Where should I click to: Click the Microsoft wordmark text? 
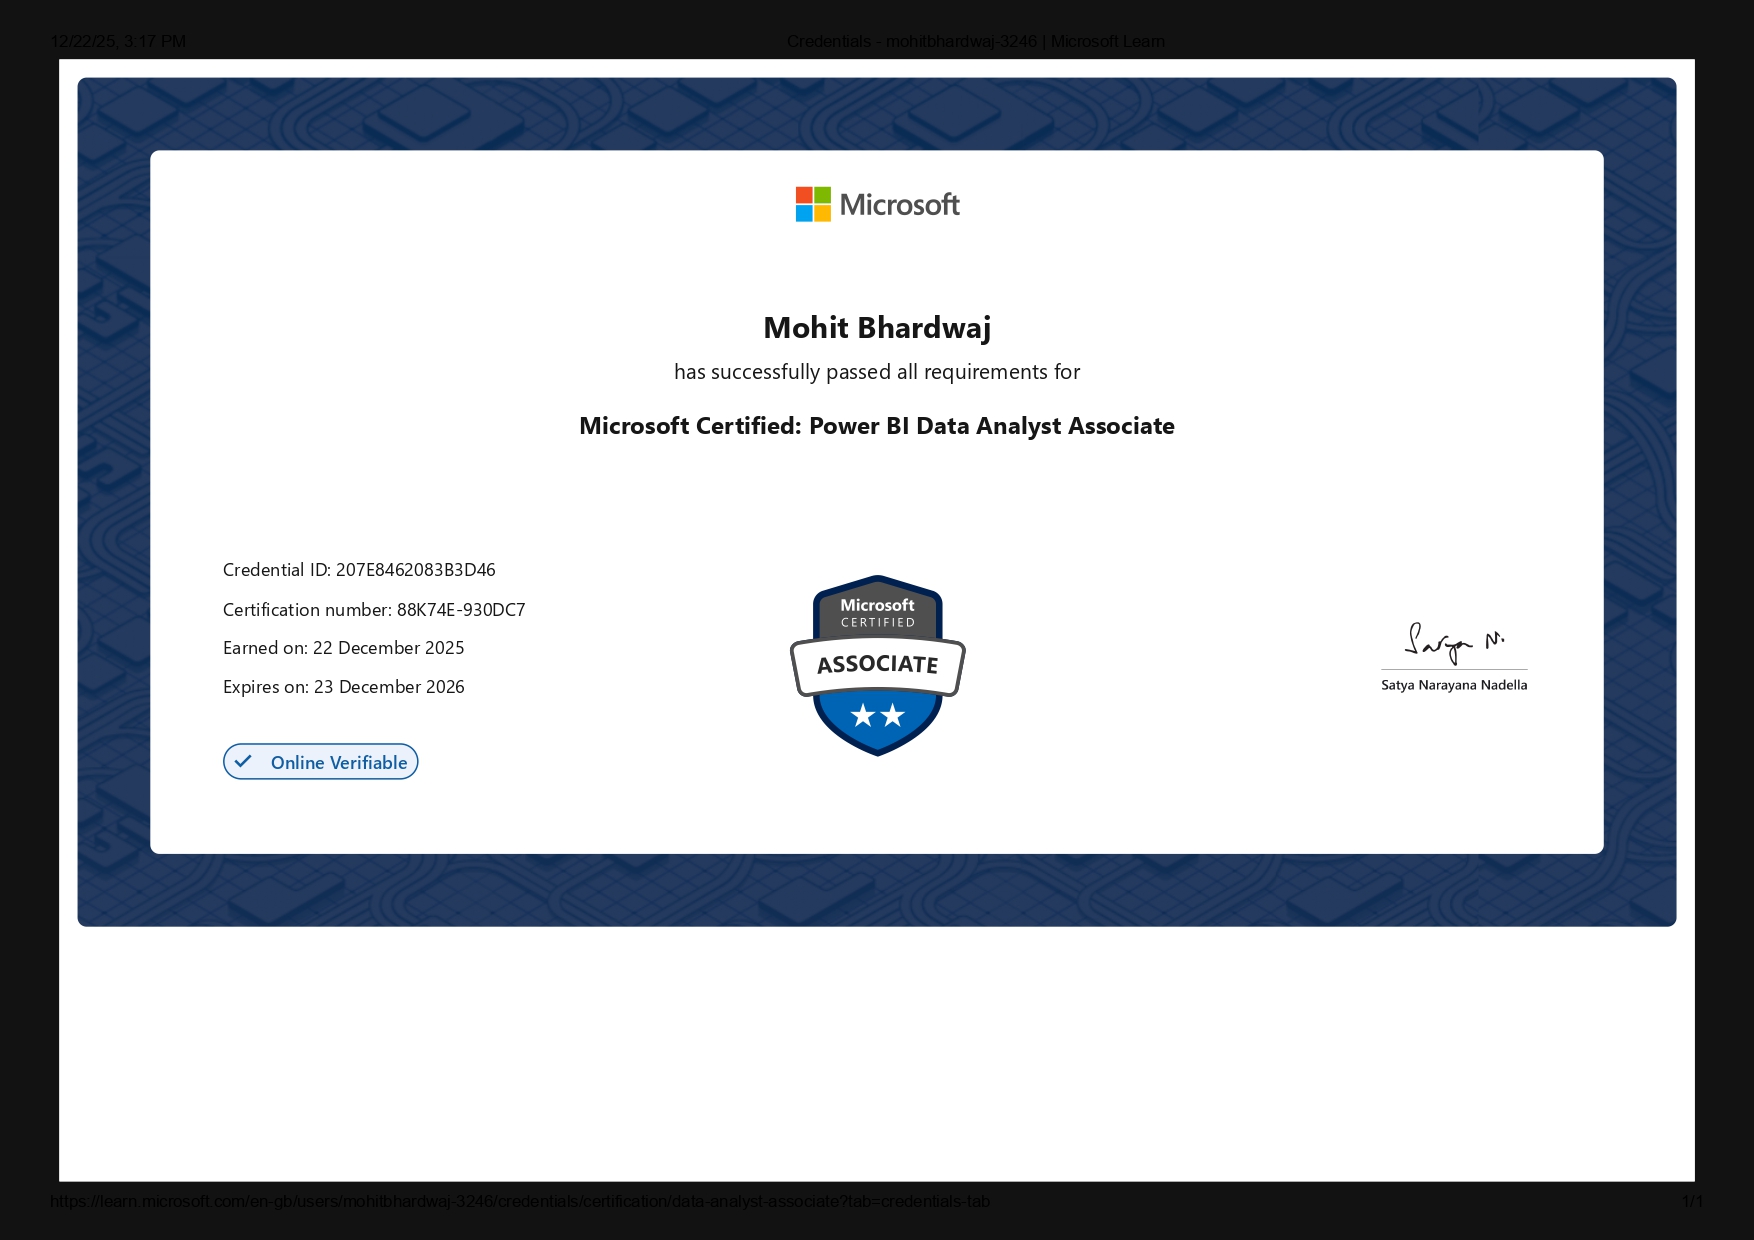click(900, 205)
